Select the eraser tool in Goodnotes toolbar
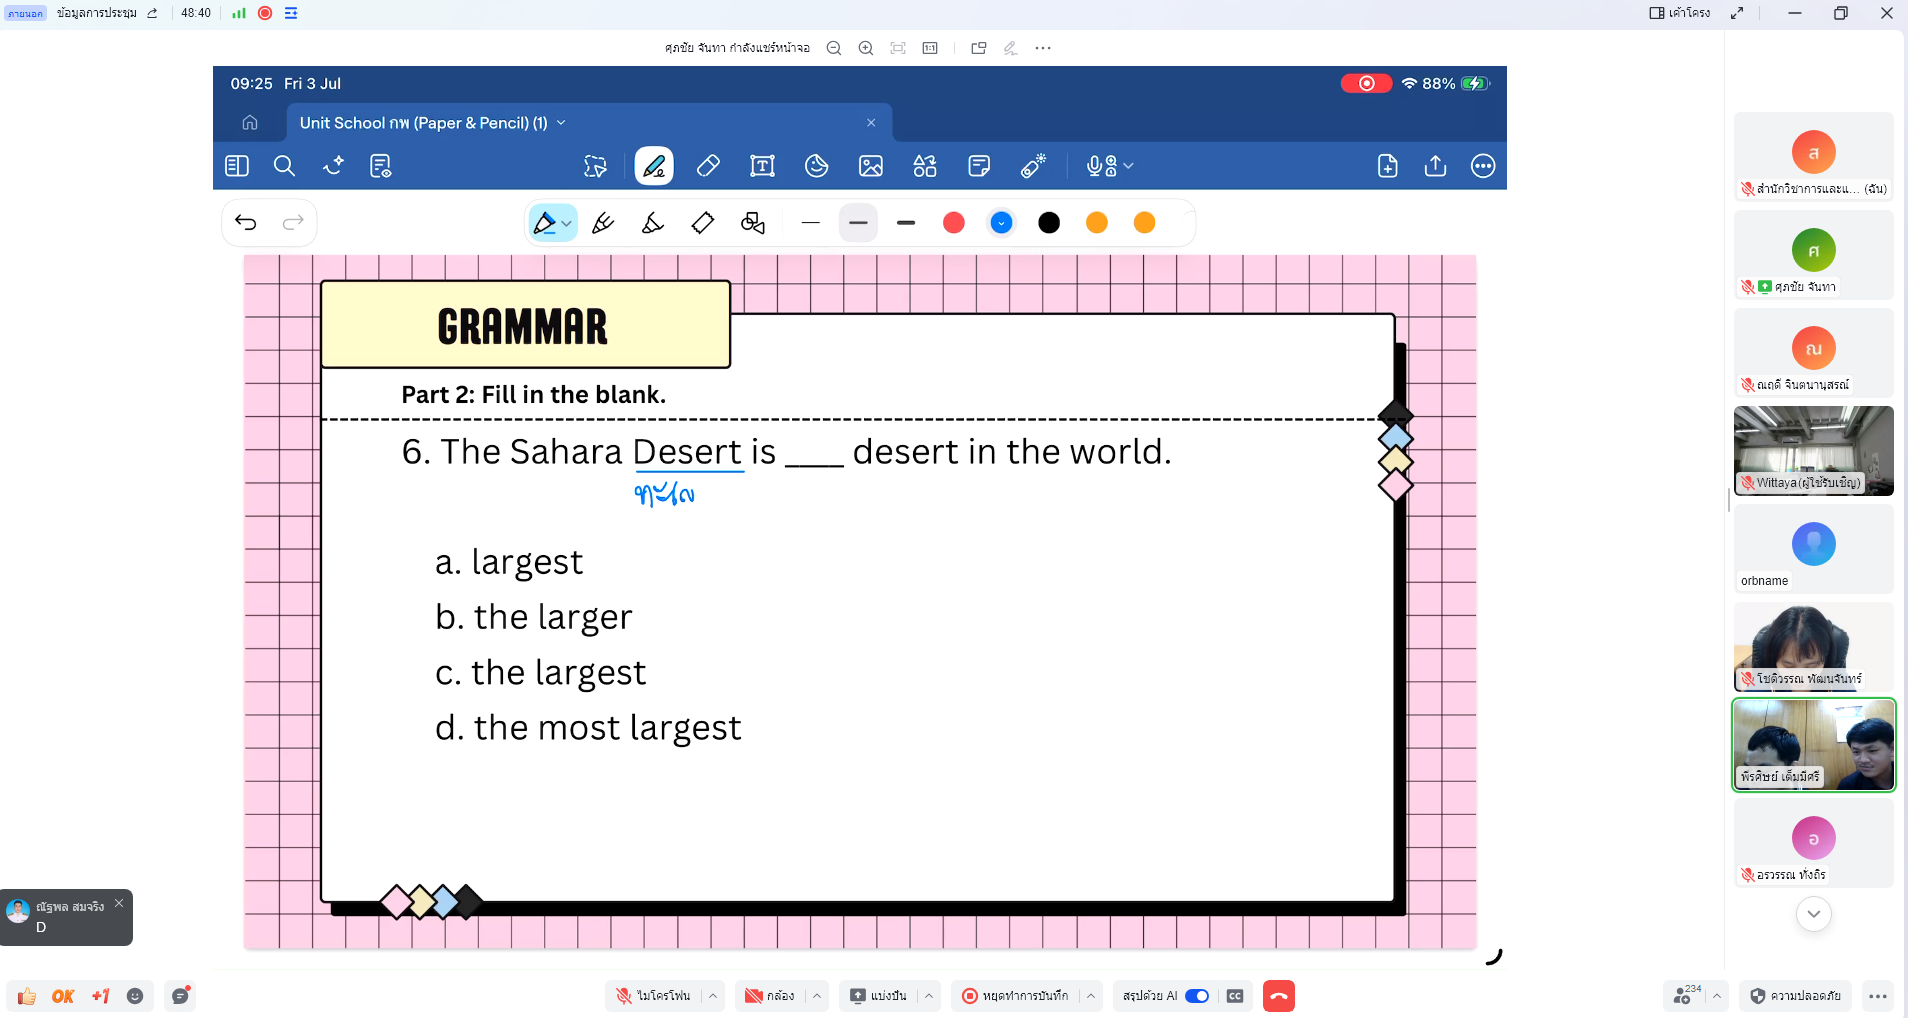Viewport: 1908px width, 1018px height. (708, 166)
